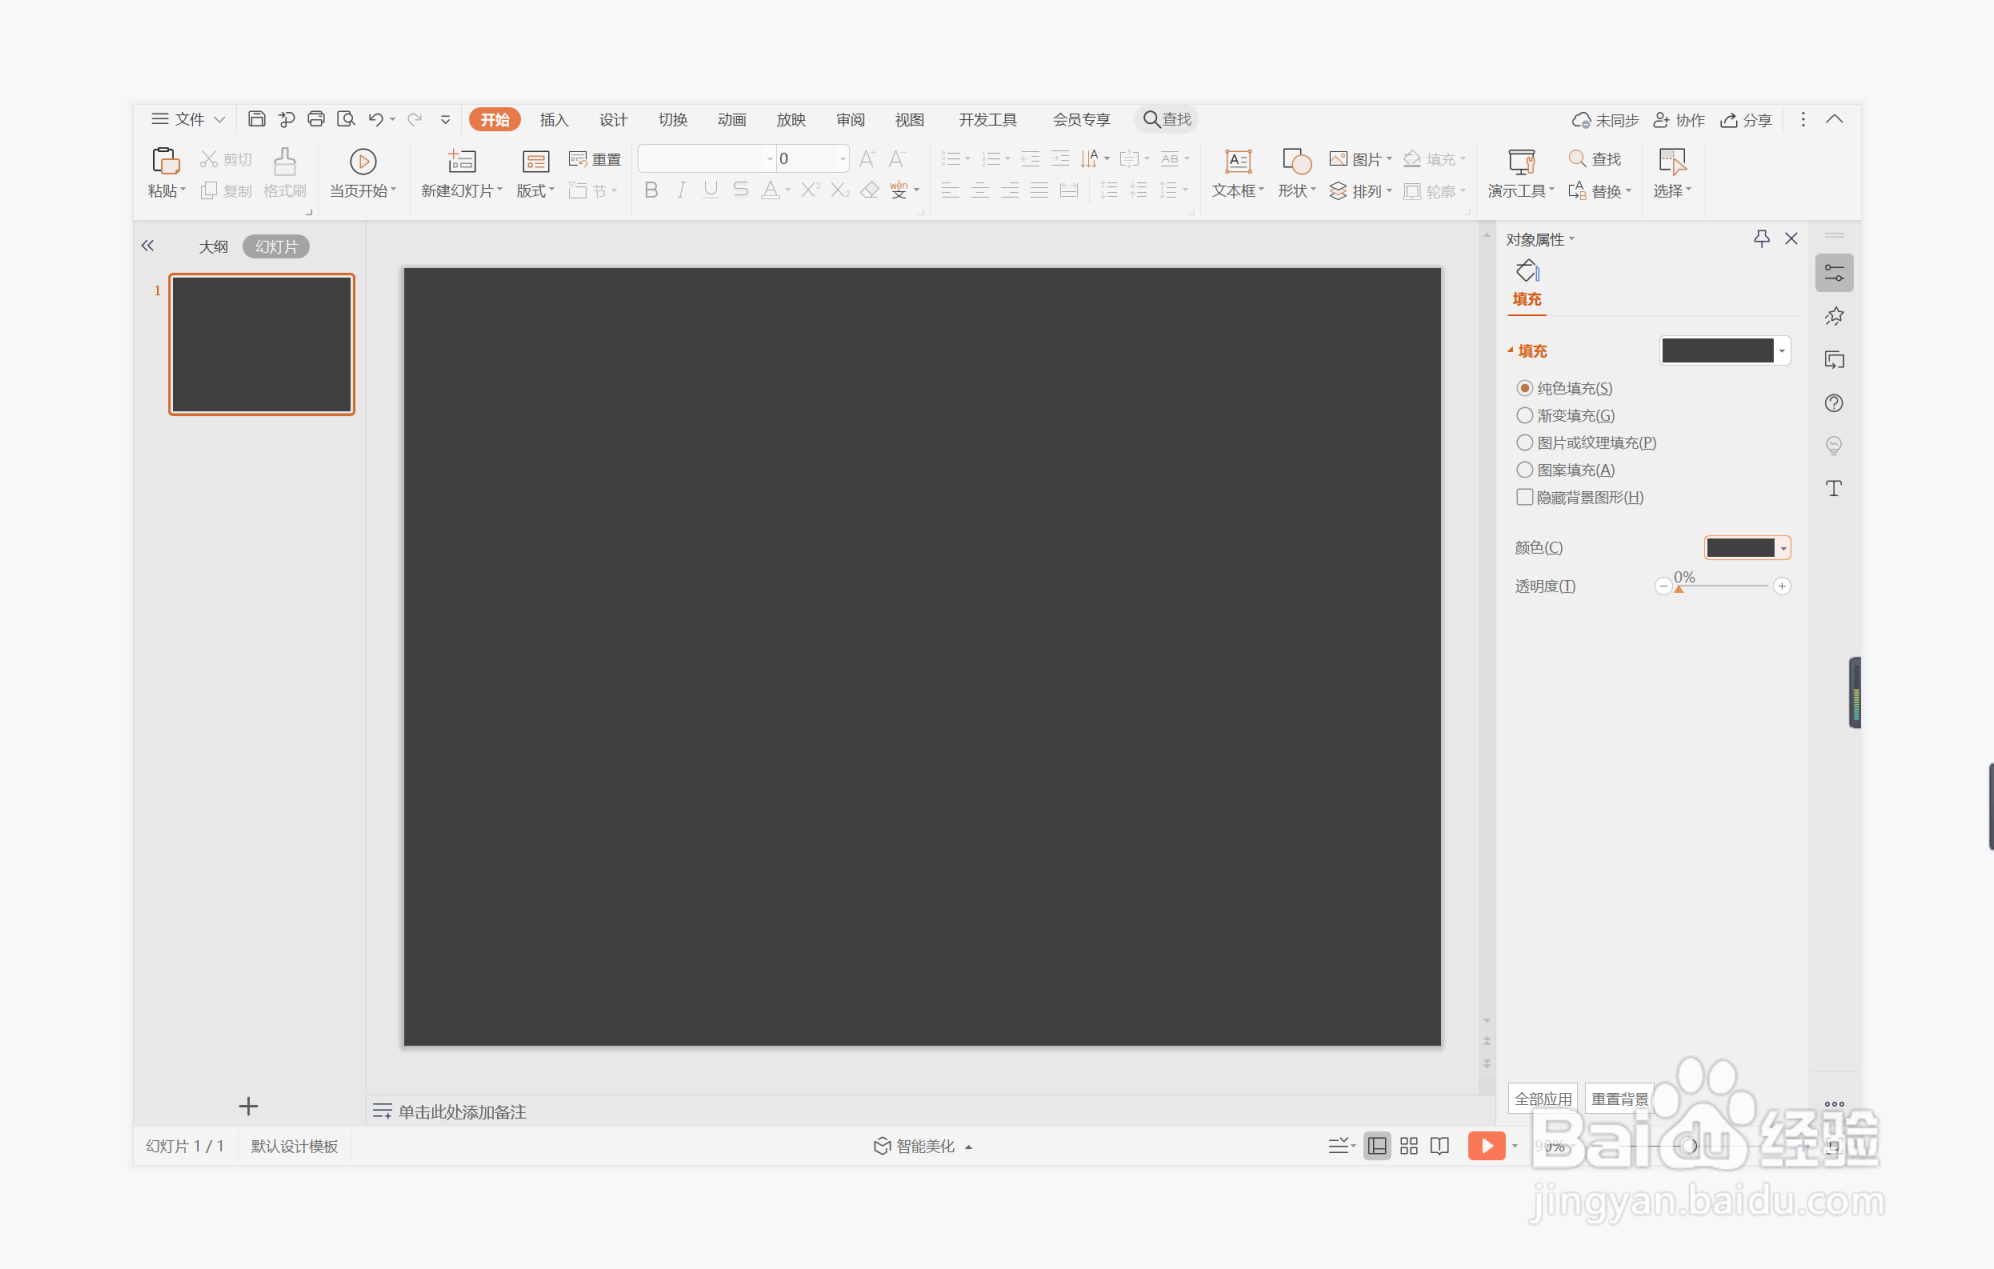Click Reset Background button
1994x1269 pixels.
tap(1620, 1098)
